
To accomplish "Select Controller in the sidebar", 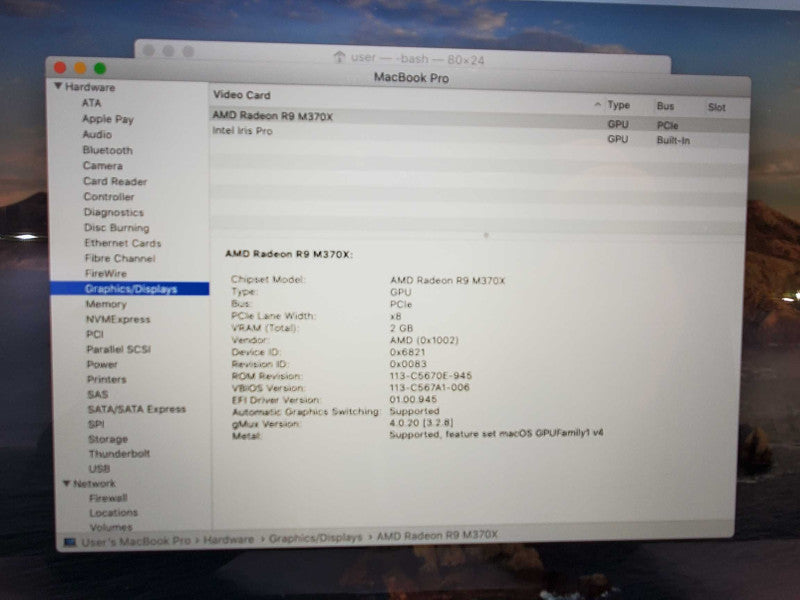I will click(109, 196).
